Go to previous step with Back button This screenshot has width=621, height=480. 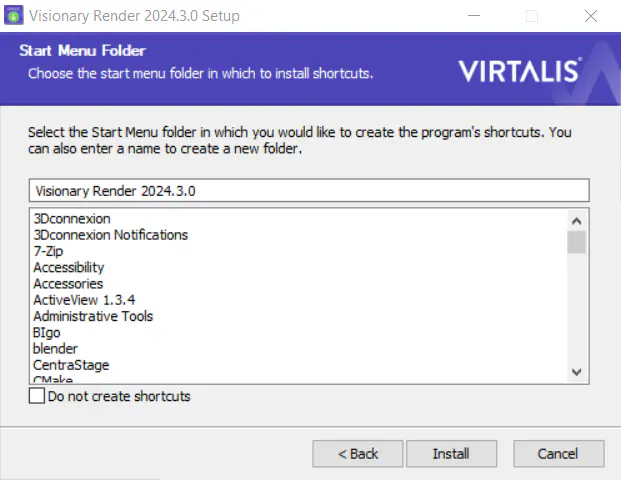point(358,453)
